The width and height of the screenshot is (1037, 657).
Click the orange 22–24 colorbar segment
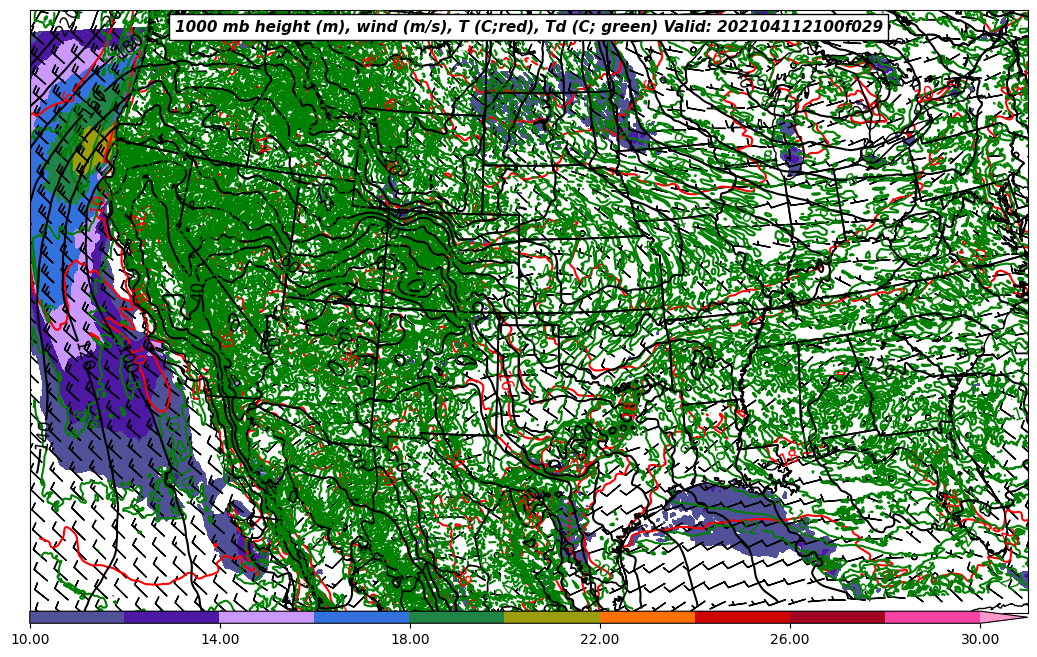click(x=647, y=617)
